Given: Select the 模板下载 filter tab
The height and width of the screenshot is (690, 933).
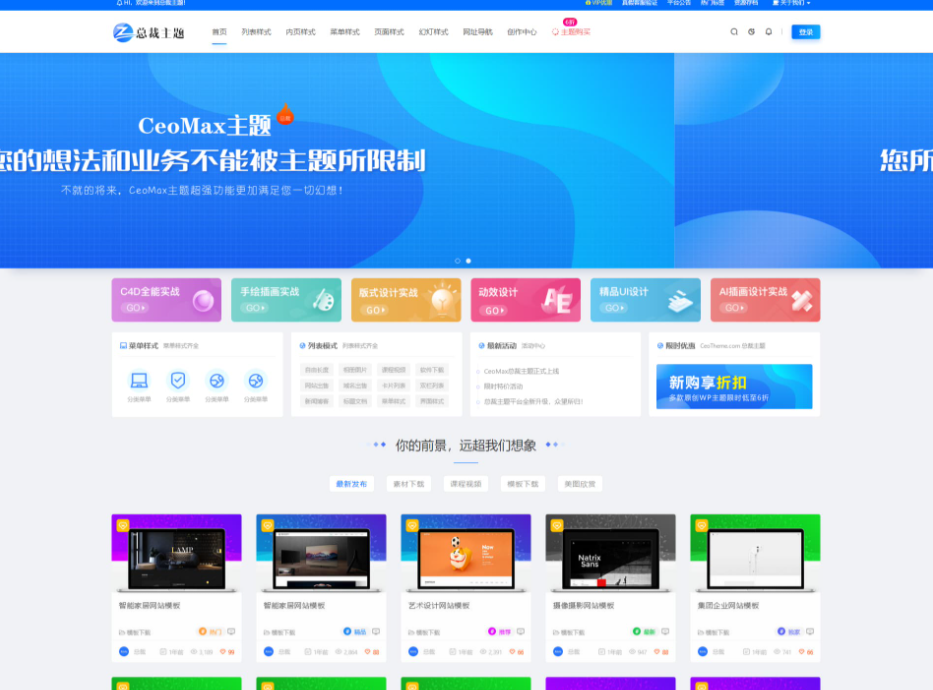Looking at the screenshot, I should 523,484.
